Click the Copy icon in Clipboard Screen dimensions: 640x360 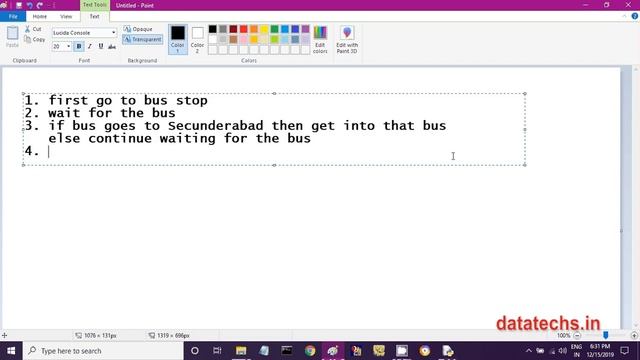point(27,39)
